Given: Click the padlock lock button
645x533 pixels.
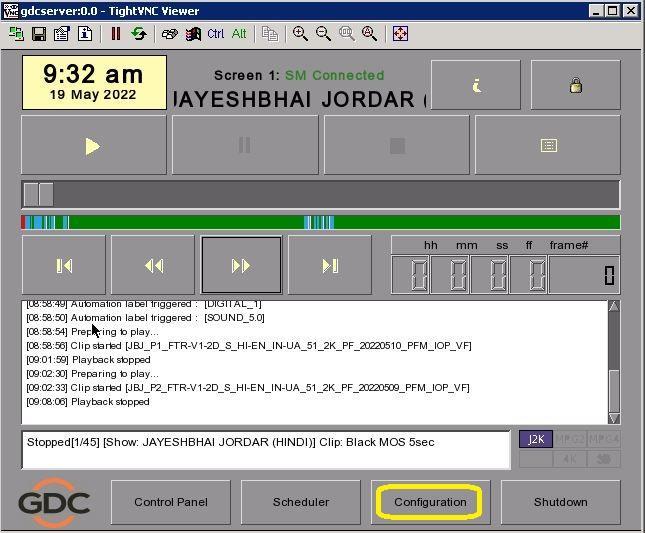Looking at the screenshot, I should (575, 85).
